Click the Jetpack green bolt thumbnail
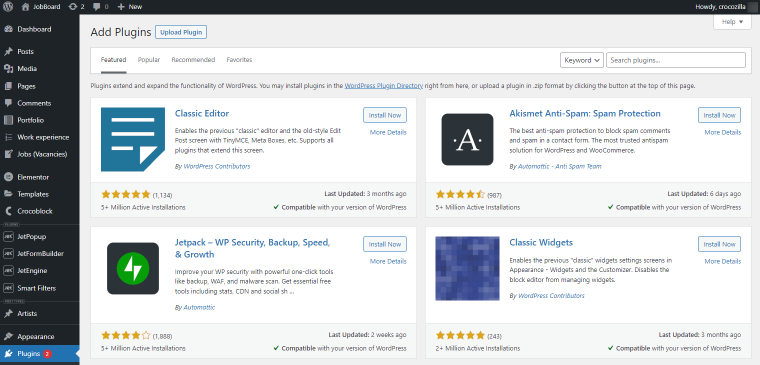760x365 pixels. 133,269
